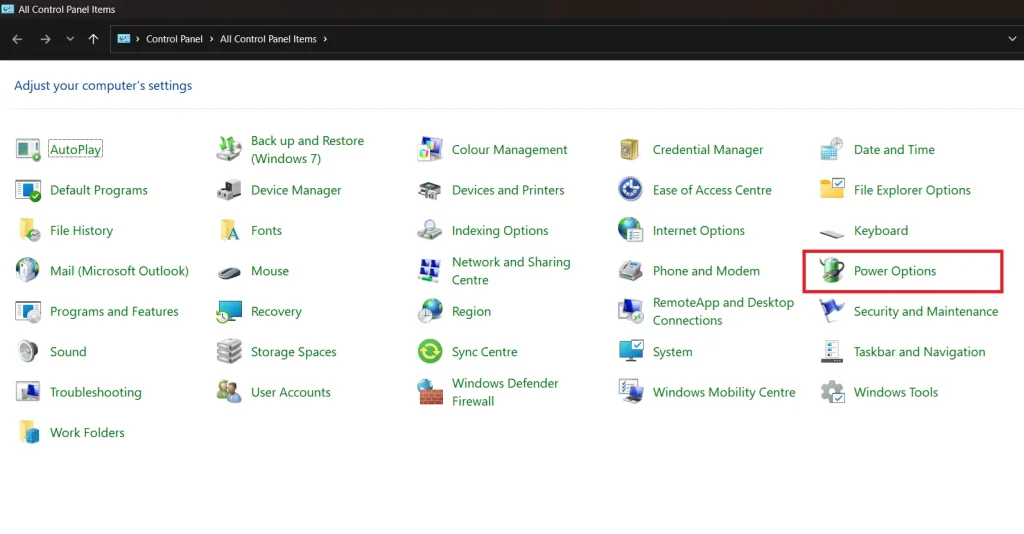Click the File History icon
This screenshot has height=534, width=1024.
tap(28, 230)
